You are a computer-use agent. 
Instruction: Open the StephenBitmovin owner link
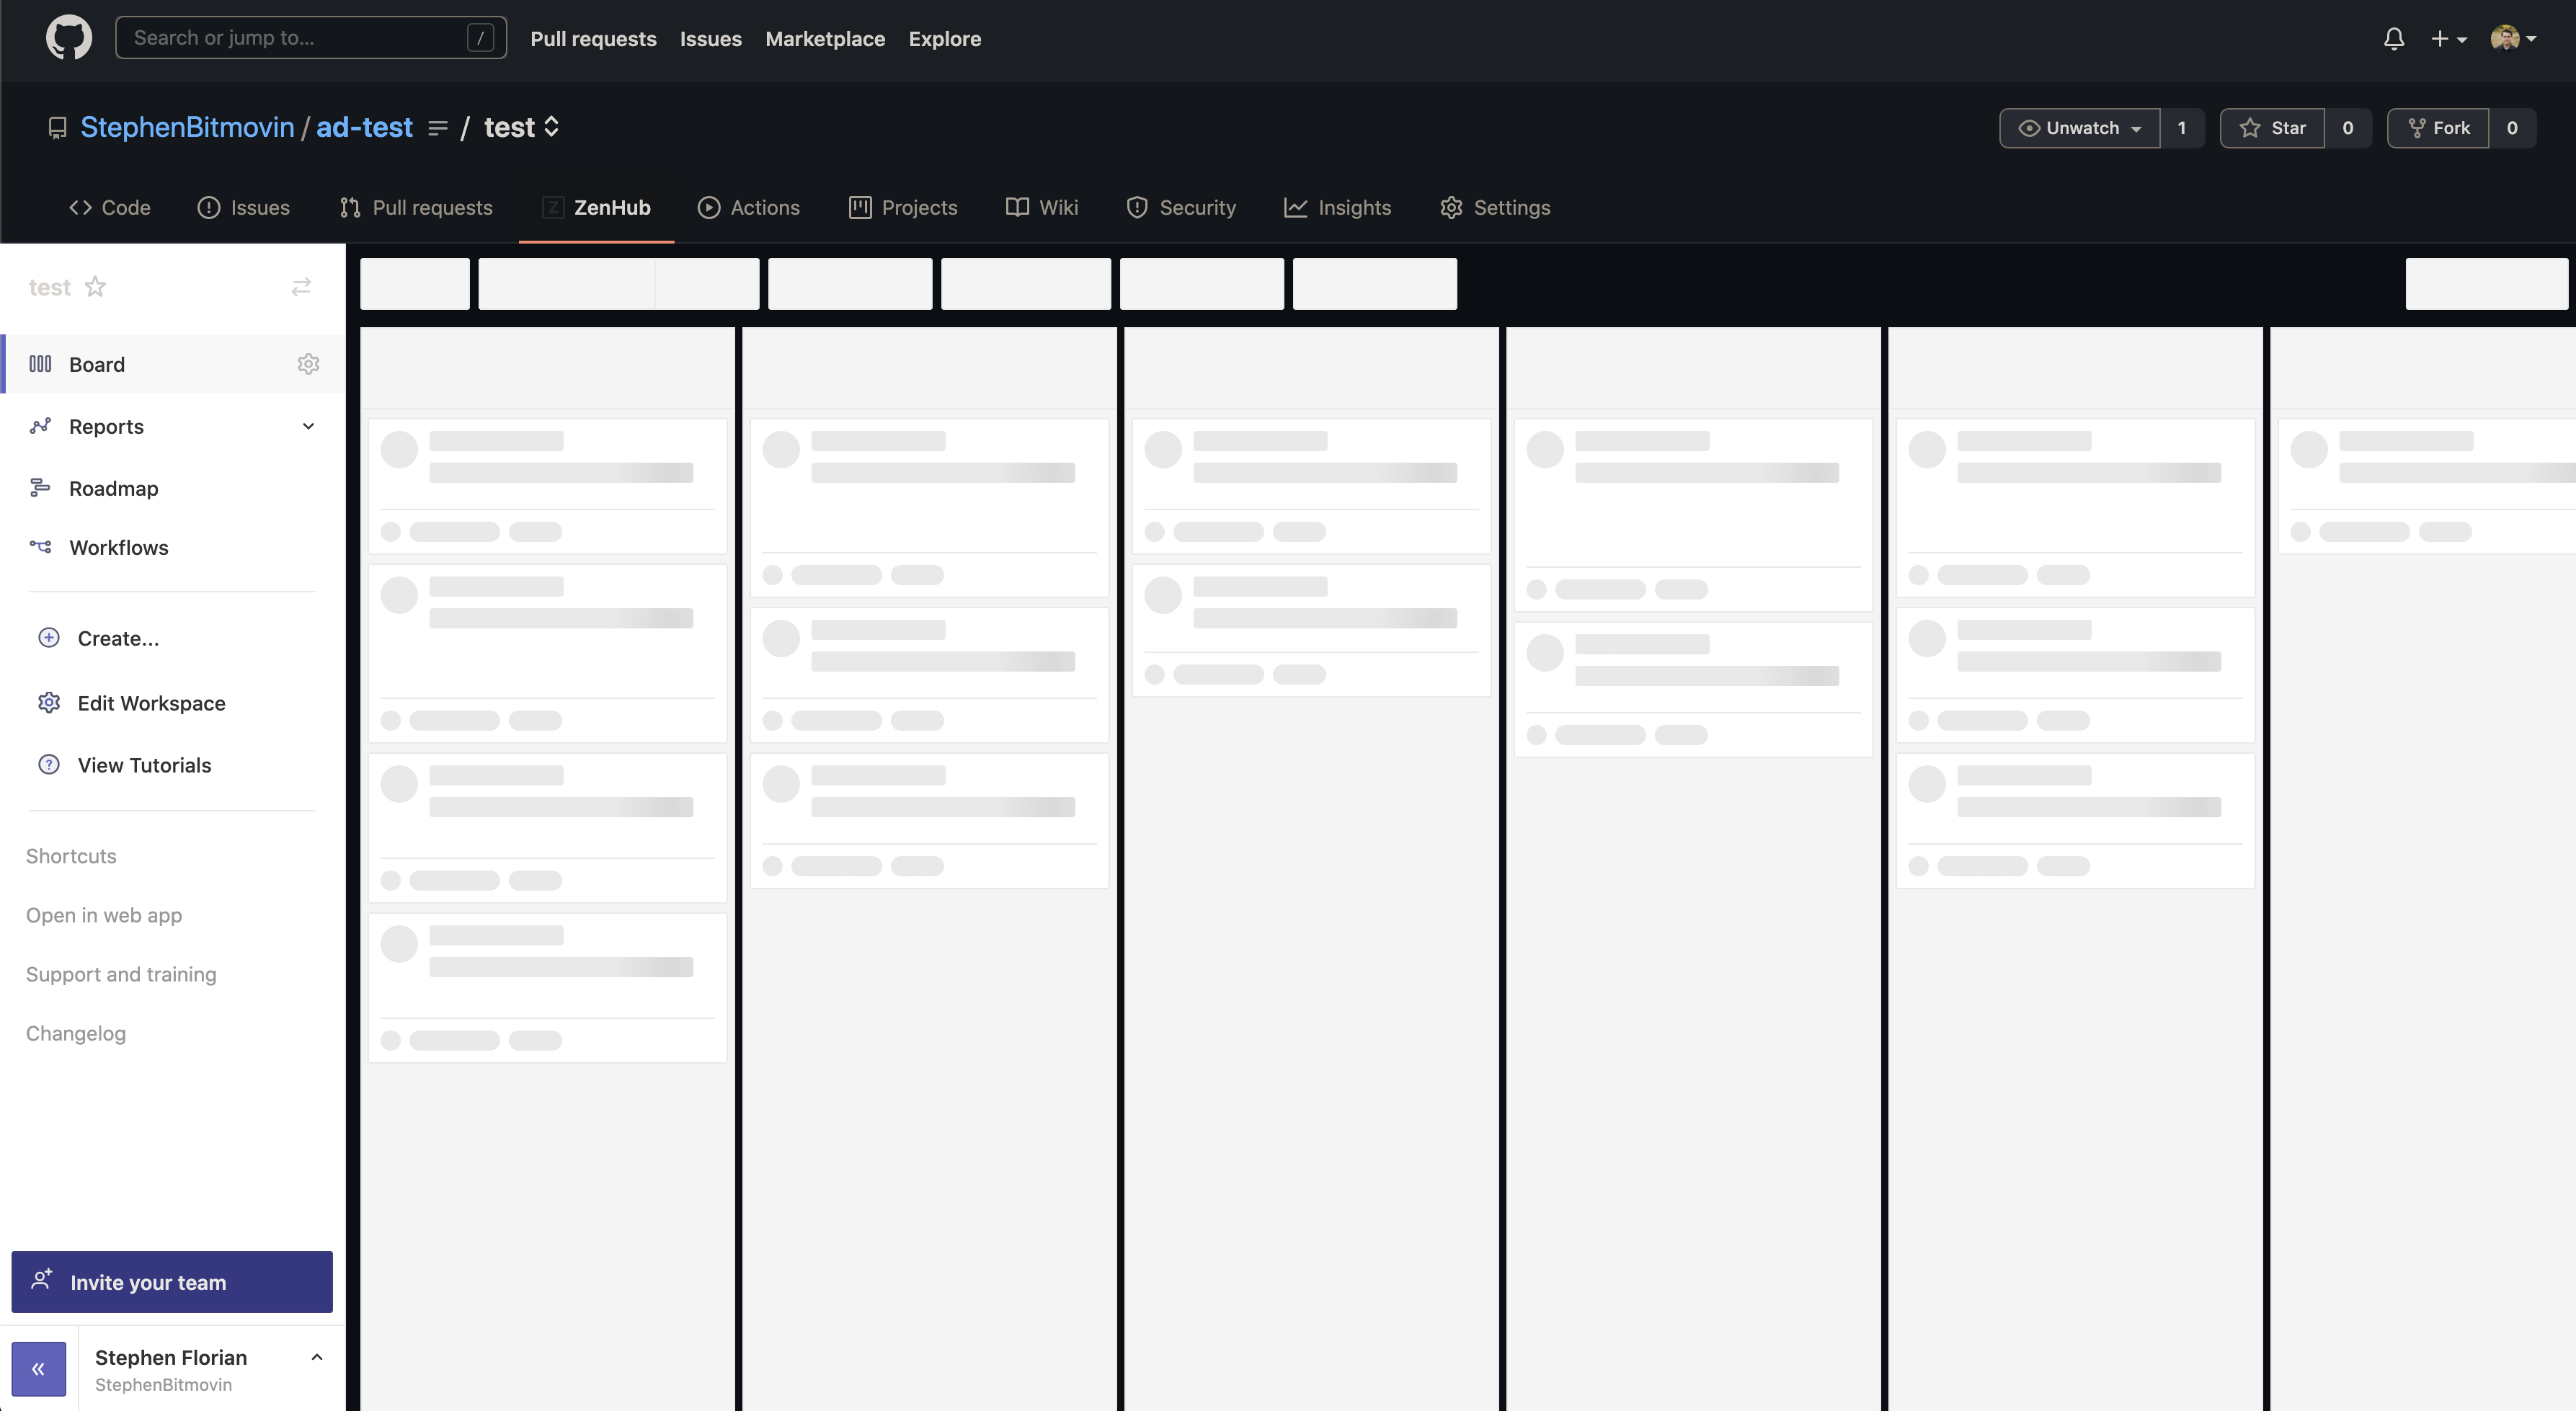click(187, 127)
